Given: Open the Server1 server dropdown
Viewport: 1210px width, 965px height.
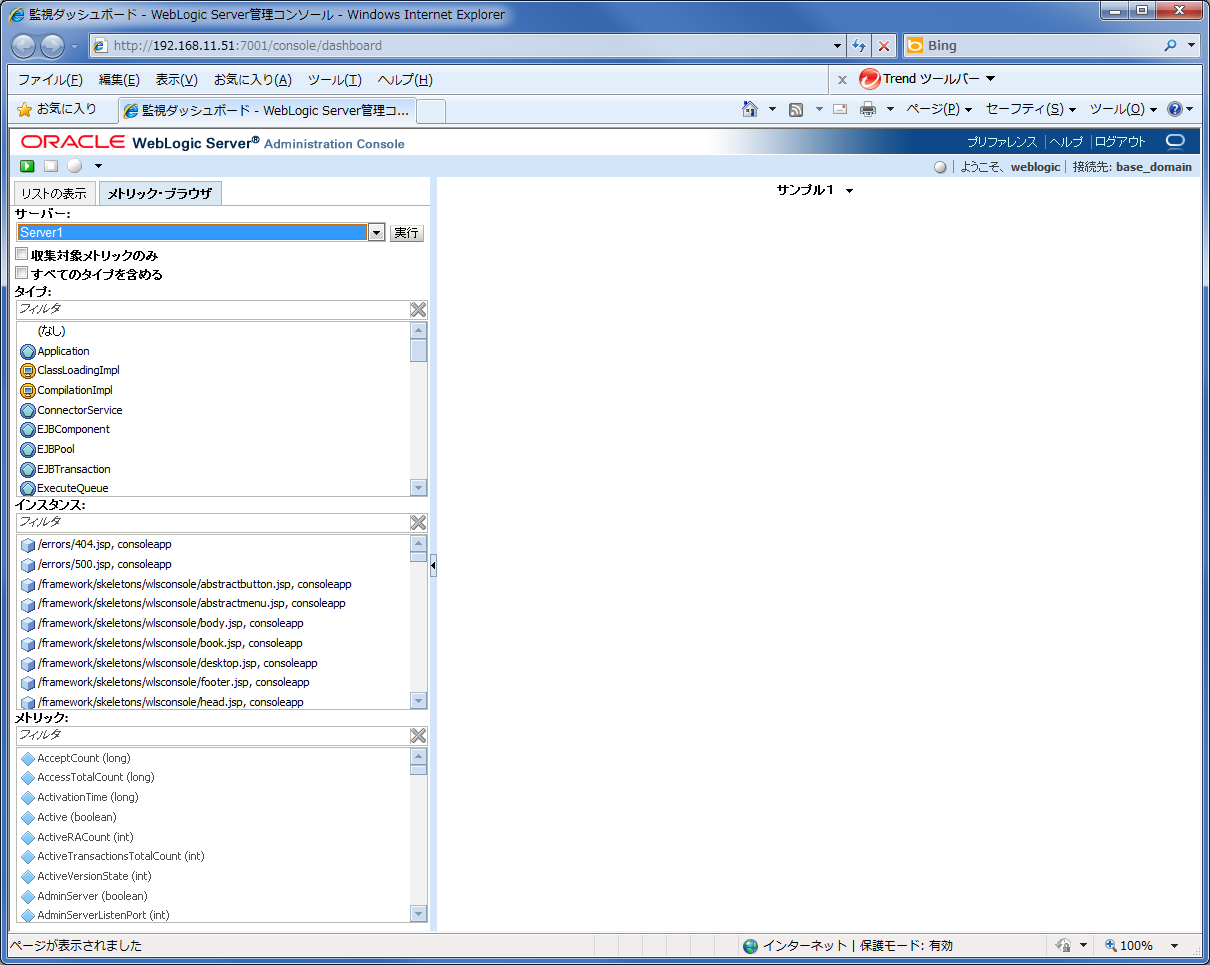Looking at the screenshot, I should (x=376, y=233).
